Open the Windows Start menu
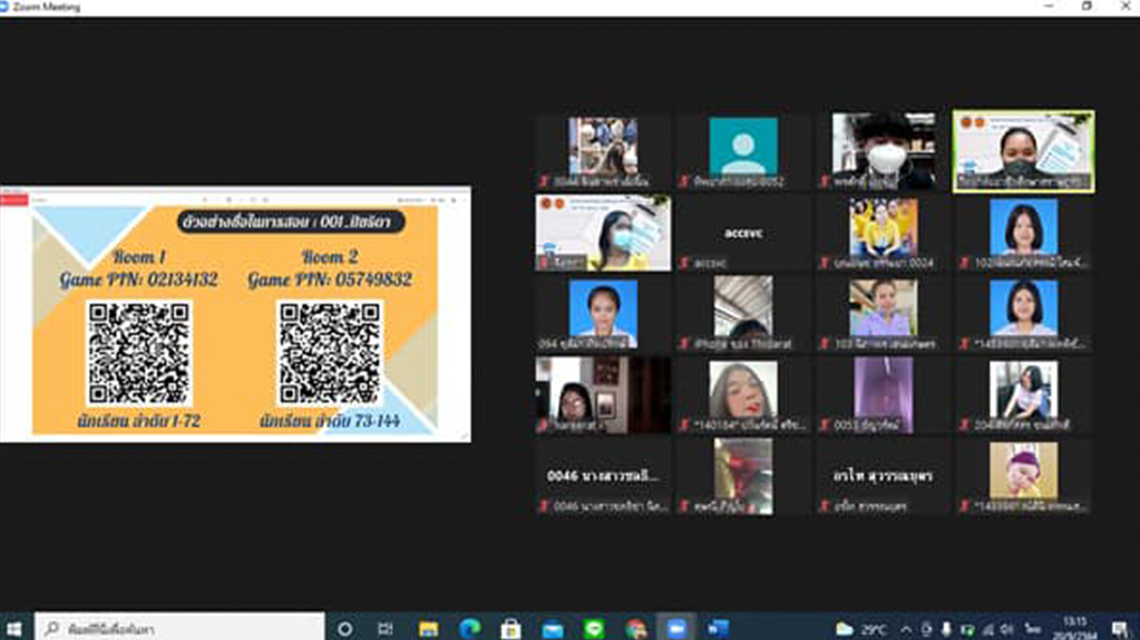This screenshot has height=640, width=1140. click(14, 628)
